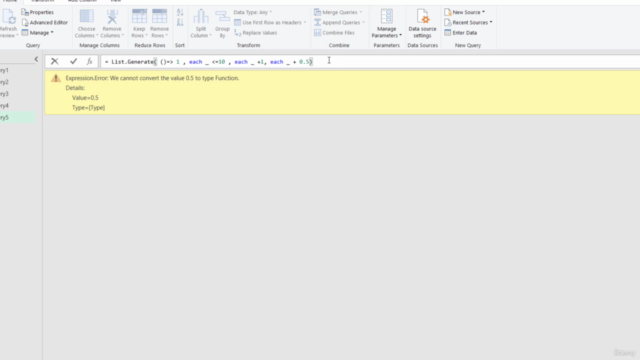Image resolution: width=640 pixels, height=360 pixels.
Task: Collapse the queries pane
Action: pos(36,60)
